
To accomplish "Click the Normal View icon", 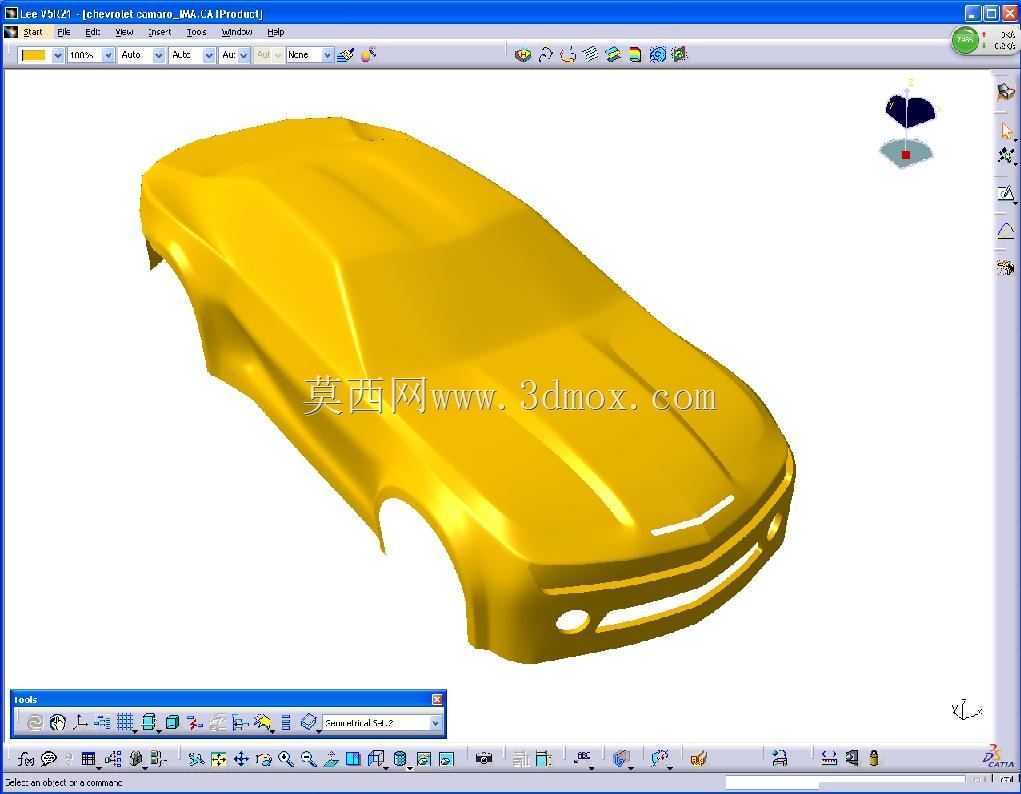I will click(x=331, y=759).
